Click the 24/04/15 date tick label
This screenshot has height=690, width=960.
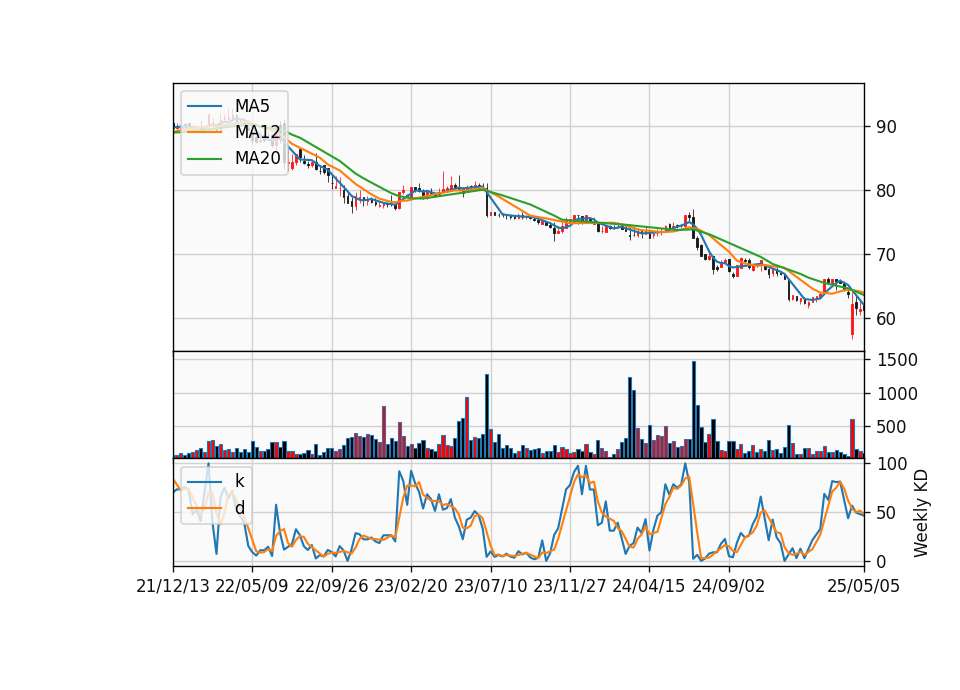(648, 586)
